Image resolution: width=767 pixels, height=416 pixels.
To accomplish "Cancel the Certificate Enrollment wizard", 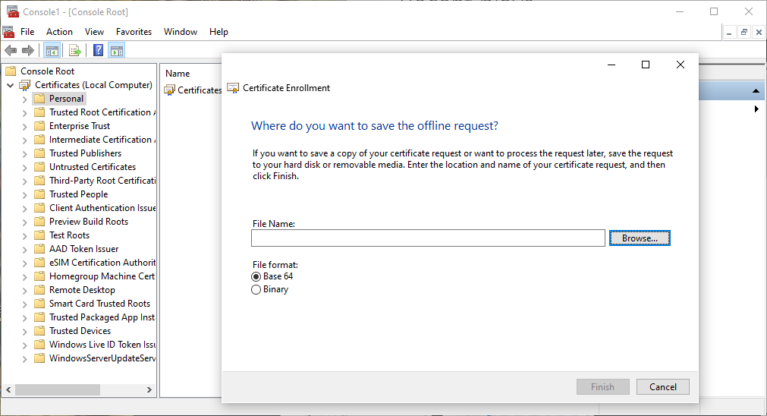I will [662, 386].
